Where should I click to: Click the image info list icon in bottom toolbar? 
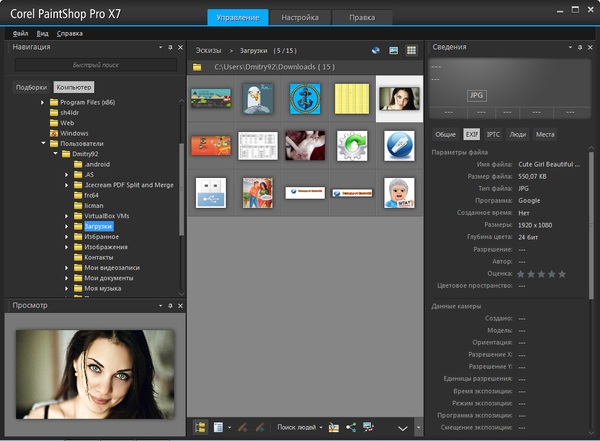tap(218, 427)
